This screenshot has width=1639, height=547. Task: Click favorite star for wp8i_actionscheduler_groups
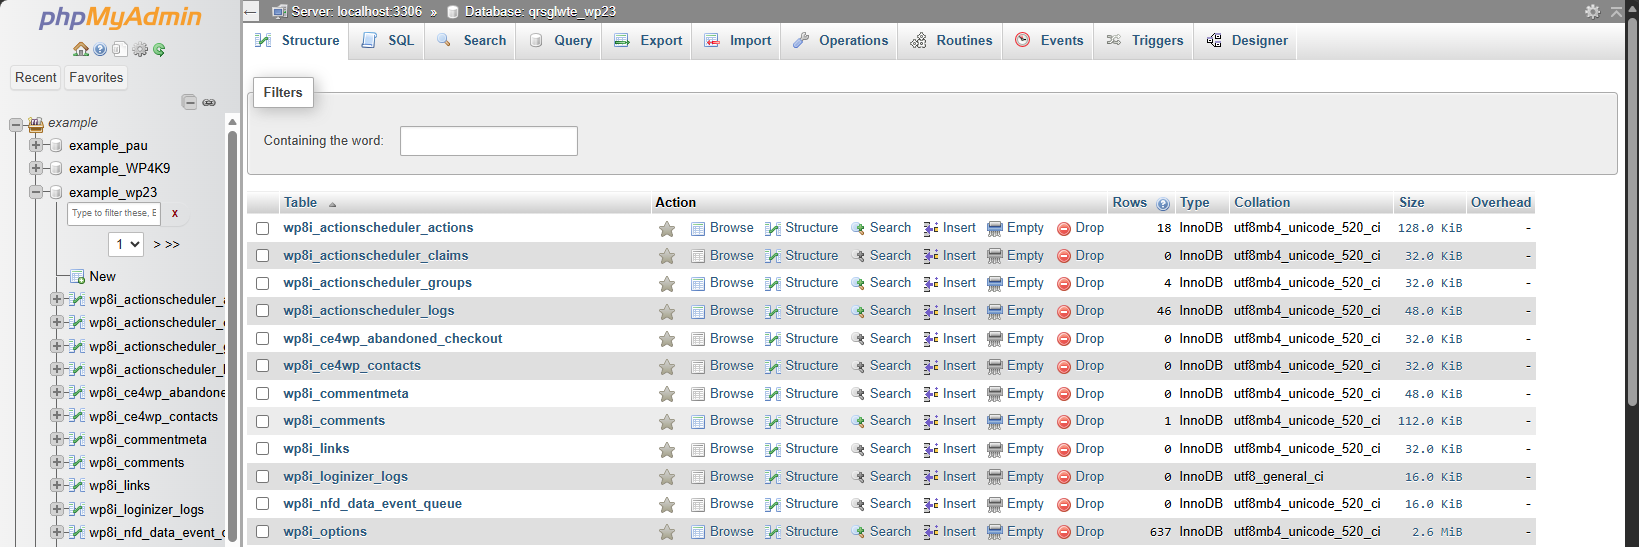pyautogui.click(x=666, y=283)
